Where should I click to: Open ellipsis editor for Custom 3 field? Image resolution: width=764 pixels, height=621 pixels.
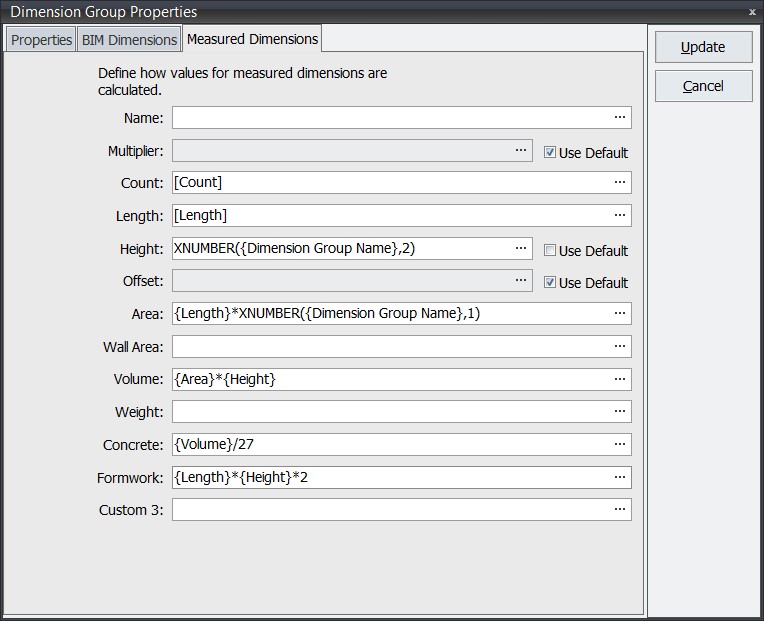coord(620,509)
